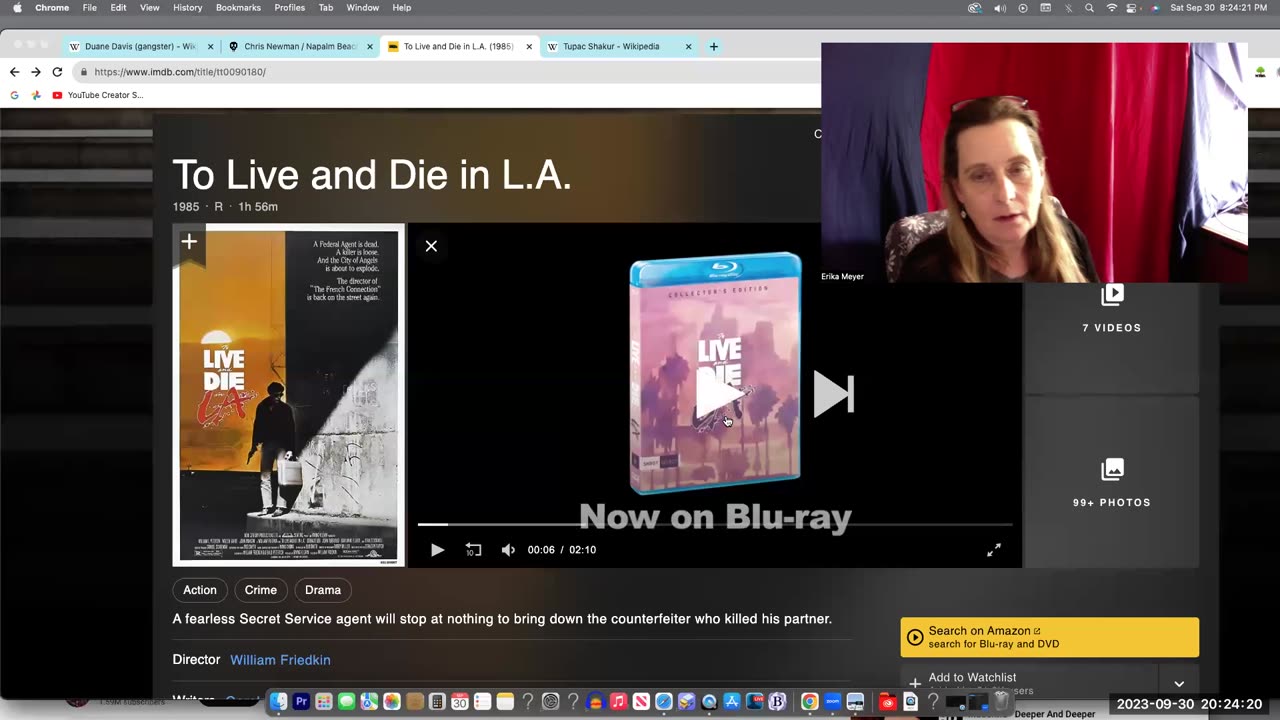The width and height of the screenshot is (1280, 720).
Task: Open Trash in the Dock
Action: [1002, 702]
